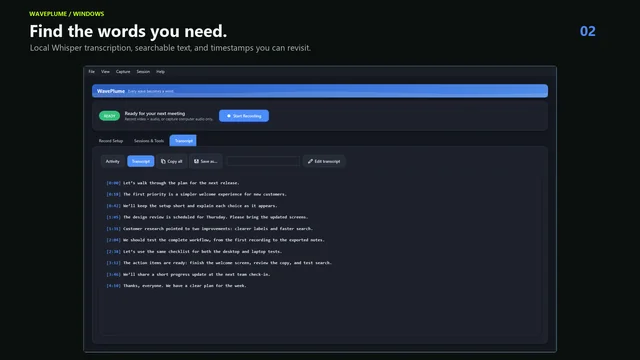This screenshot has width=640, height=360.
Task: Click line "We'll keep the setup short and explain each choice"
Action: click(200, 206)
